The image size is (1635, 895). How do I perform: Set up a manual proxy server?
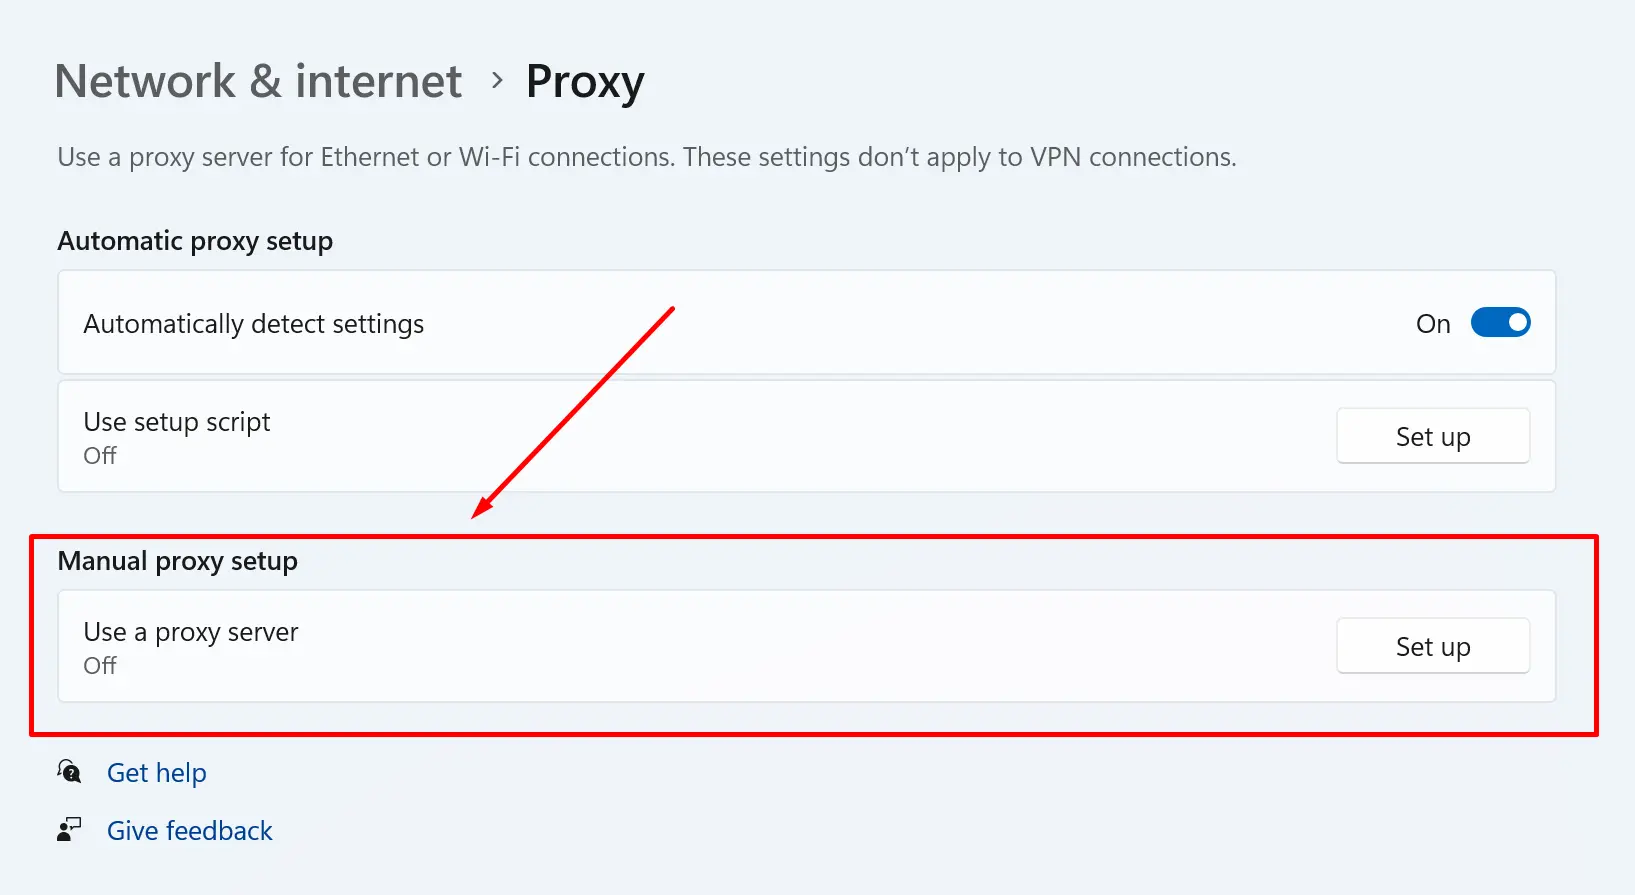click(1432, 647)
